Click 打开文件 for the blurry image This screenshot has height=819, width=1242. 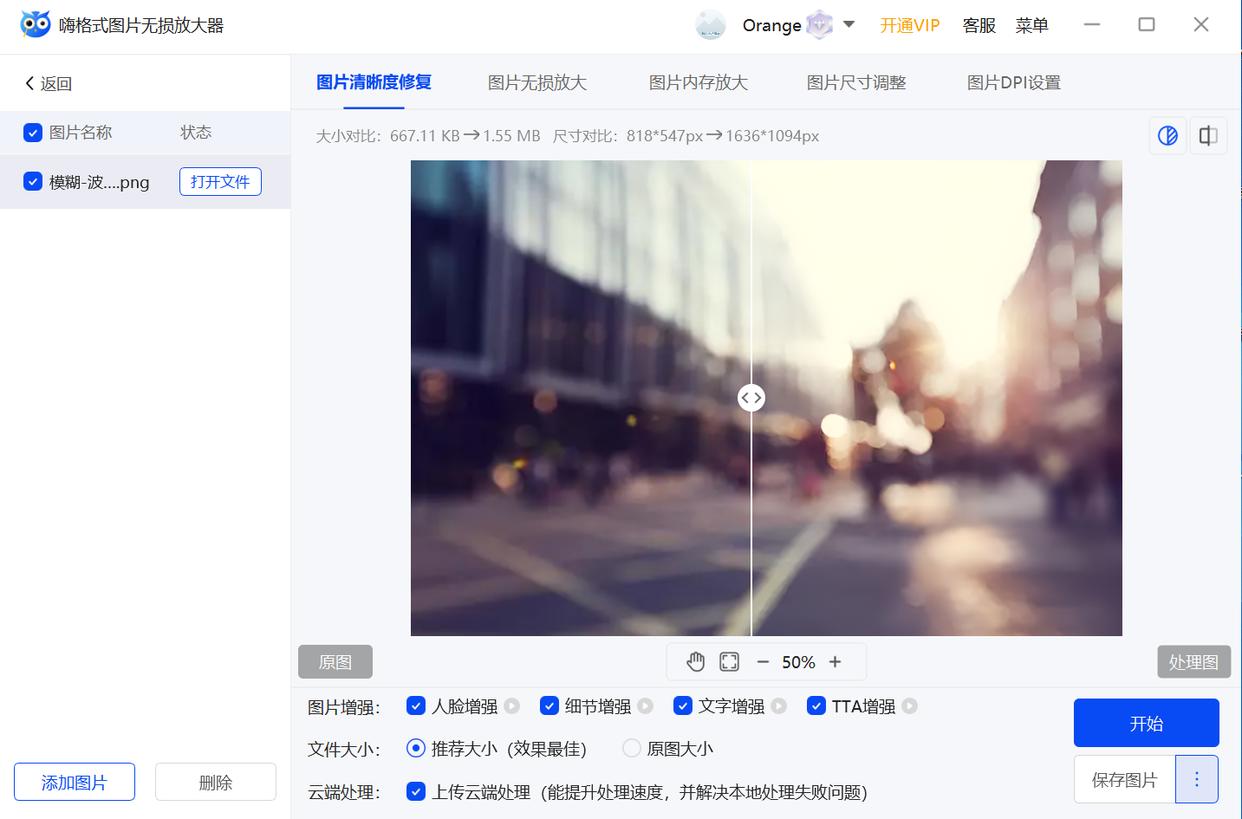(x=220, y=181)
